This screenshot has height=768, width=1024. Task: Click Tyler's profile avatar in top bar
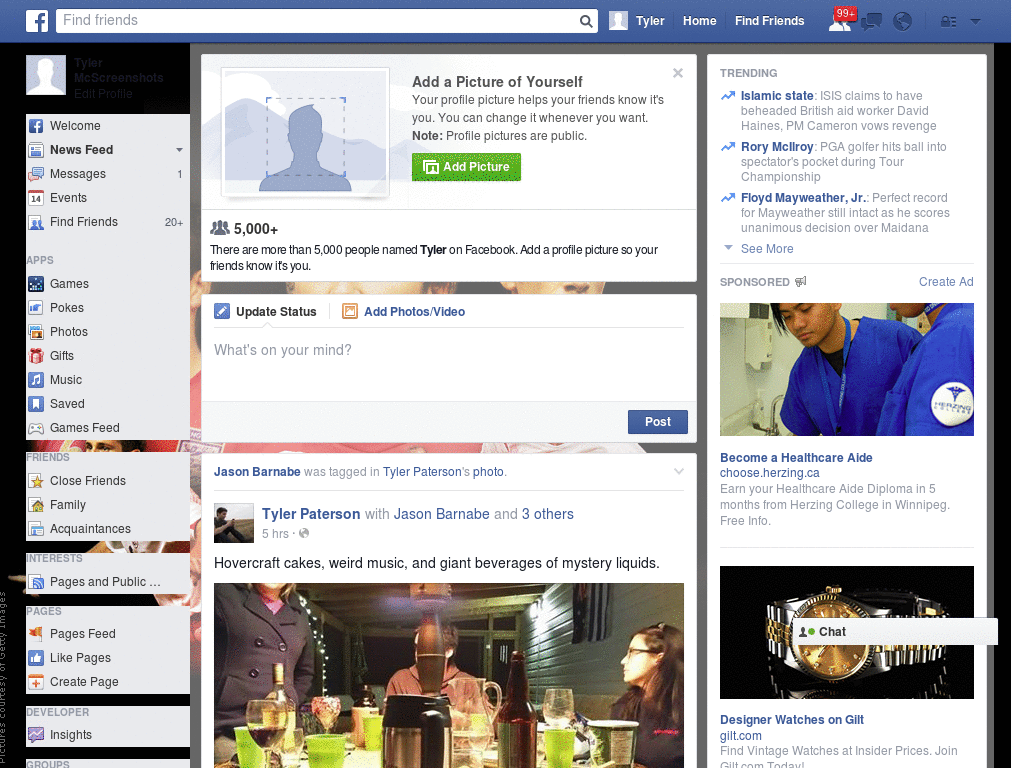[x=618, y=21]
